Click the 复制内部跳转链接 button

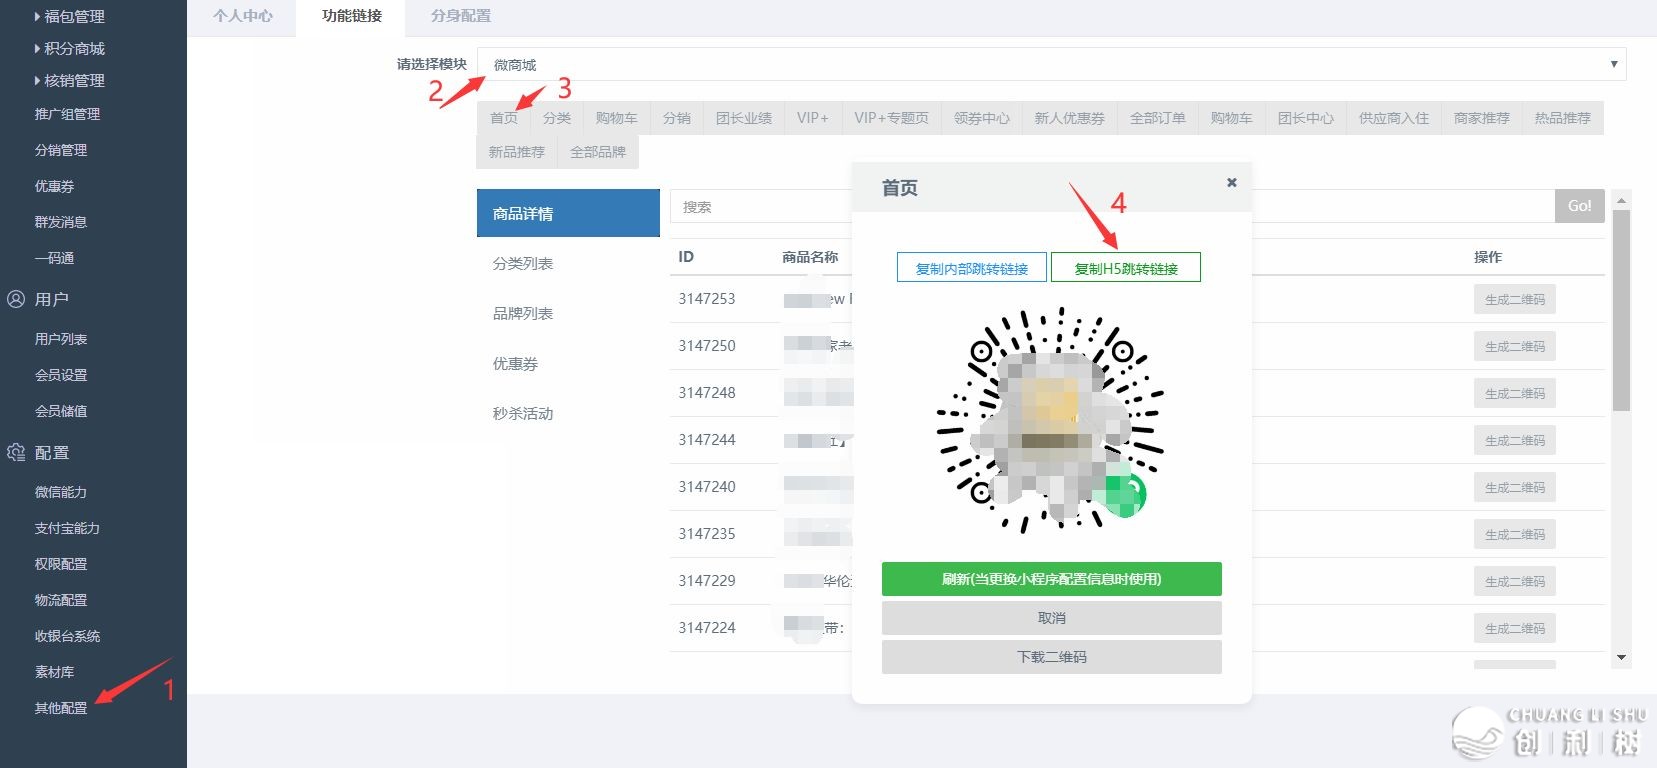coord(972,268)
